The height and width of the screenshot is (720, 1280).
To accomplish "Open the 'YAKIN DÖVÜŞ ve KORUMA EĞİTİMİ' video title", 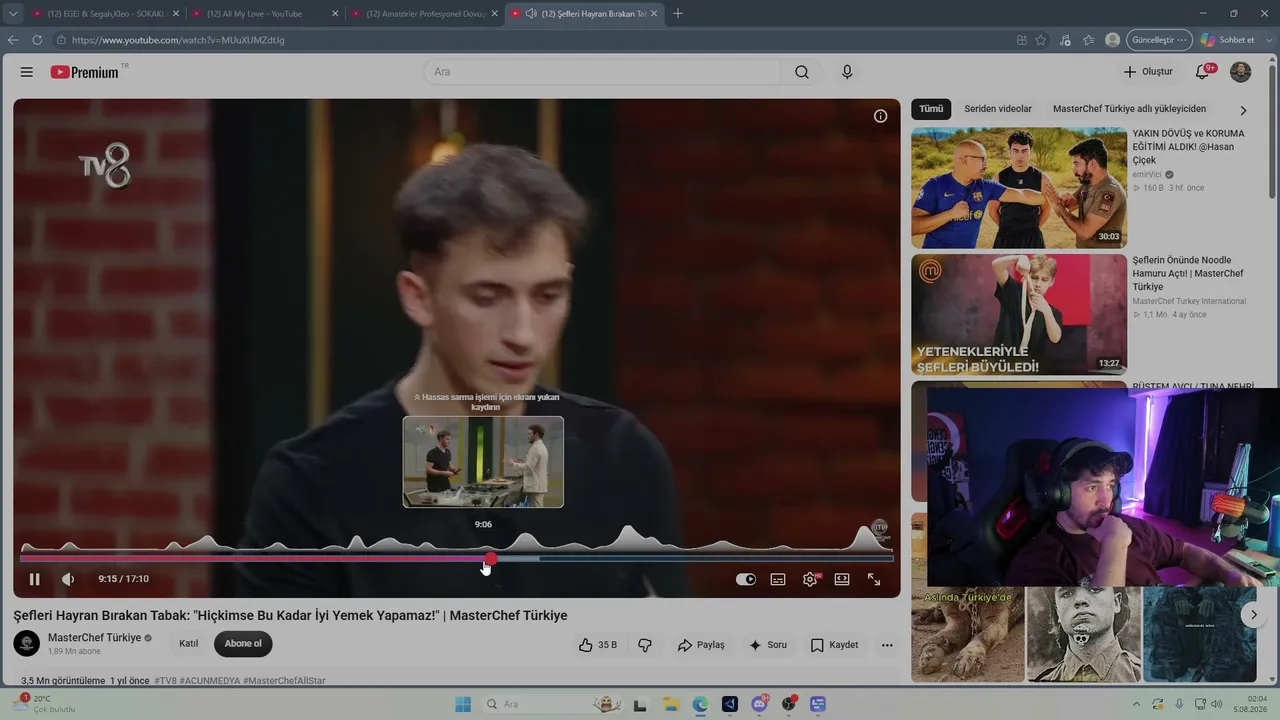I will (x=1189, y=146).
